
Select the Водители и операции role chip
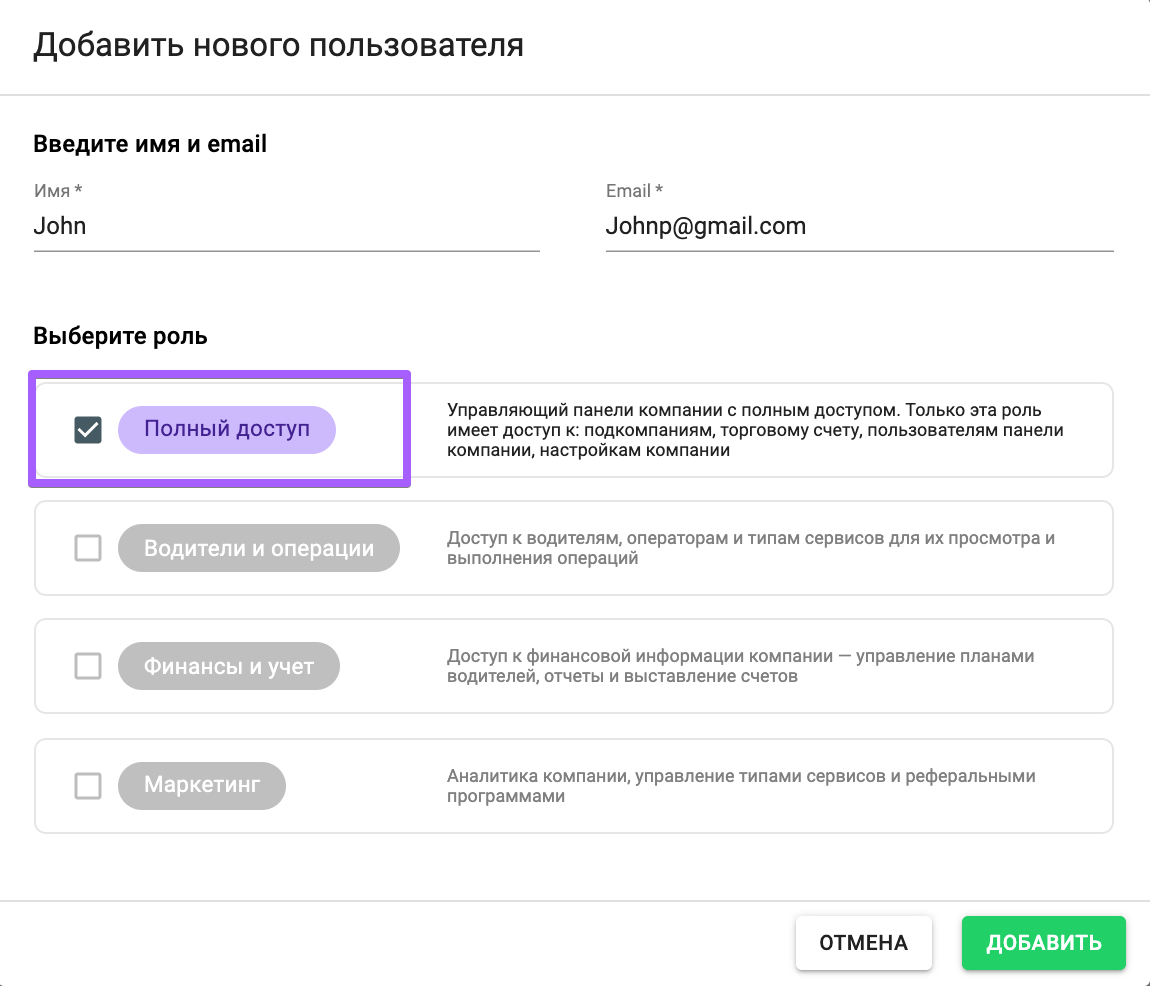coord(258,548)
